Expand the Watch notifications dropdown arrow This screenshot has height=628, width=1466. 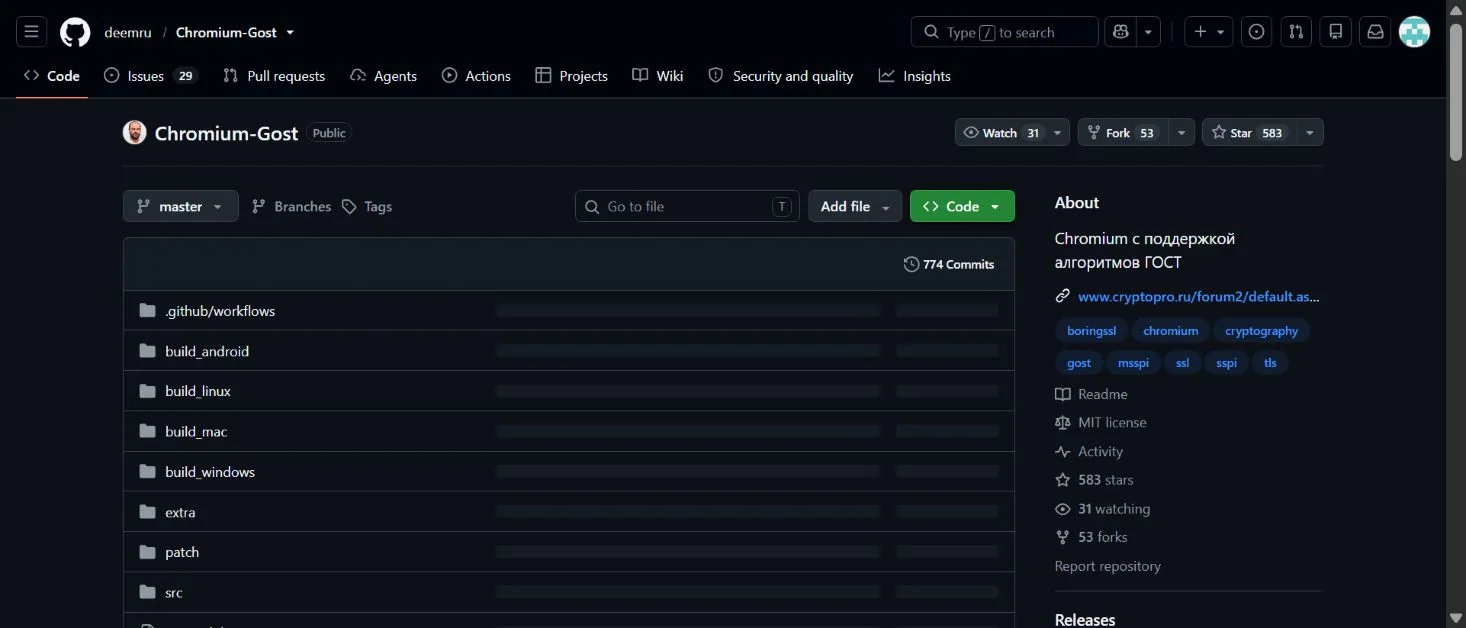[x=1058, y=133]
